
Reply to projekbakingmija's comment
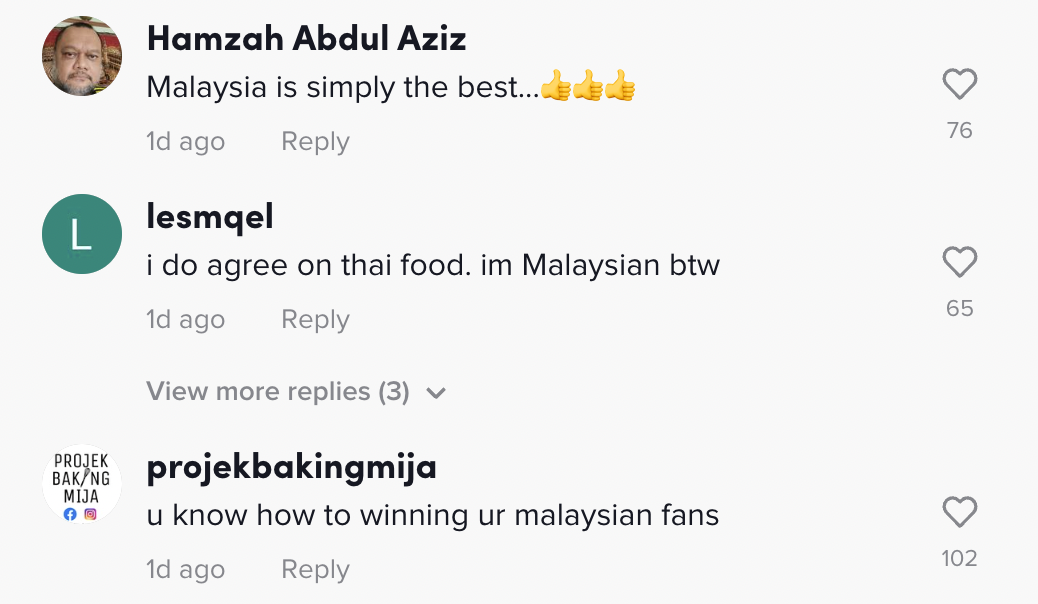pos(315,570)
